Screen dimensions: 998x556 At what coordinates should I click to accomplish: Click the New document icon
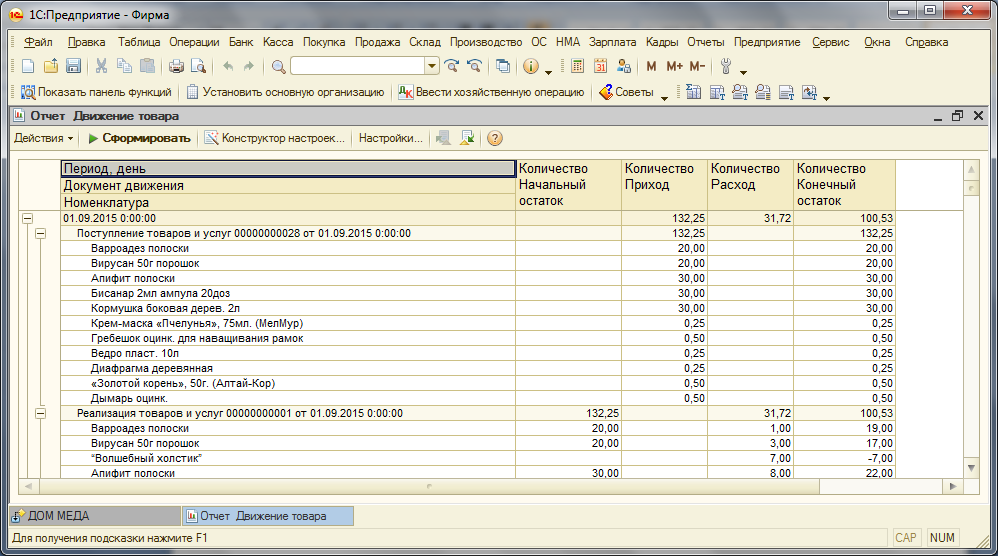(27, 66)
